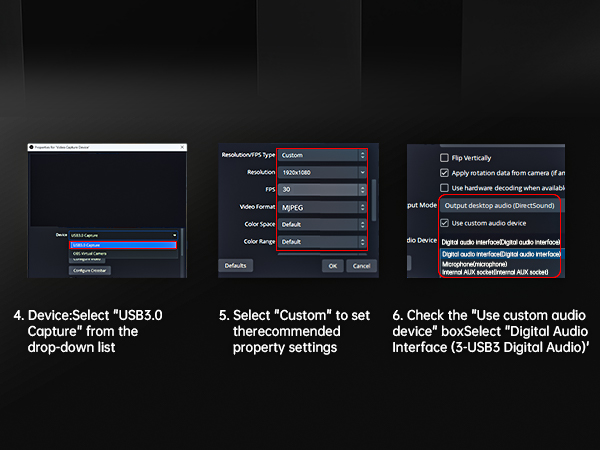This screenshot has height=450, width=600.
Task: Toggle Use custom audio device checkbox
Action: (444, 223)
